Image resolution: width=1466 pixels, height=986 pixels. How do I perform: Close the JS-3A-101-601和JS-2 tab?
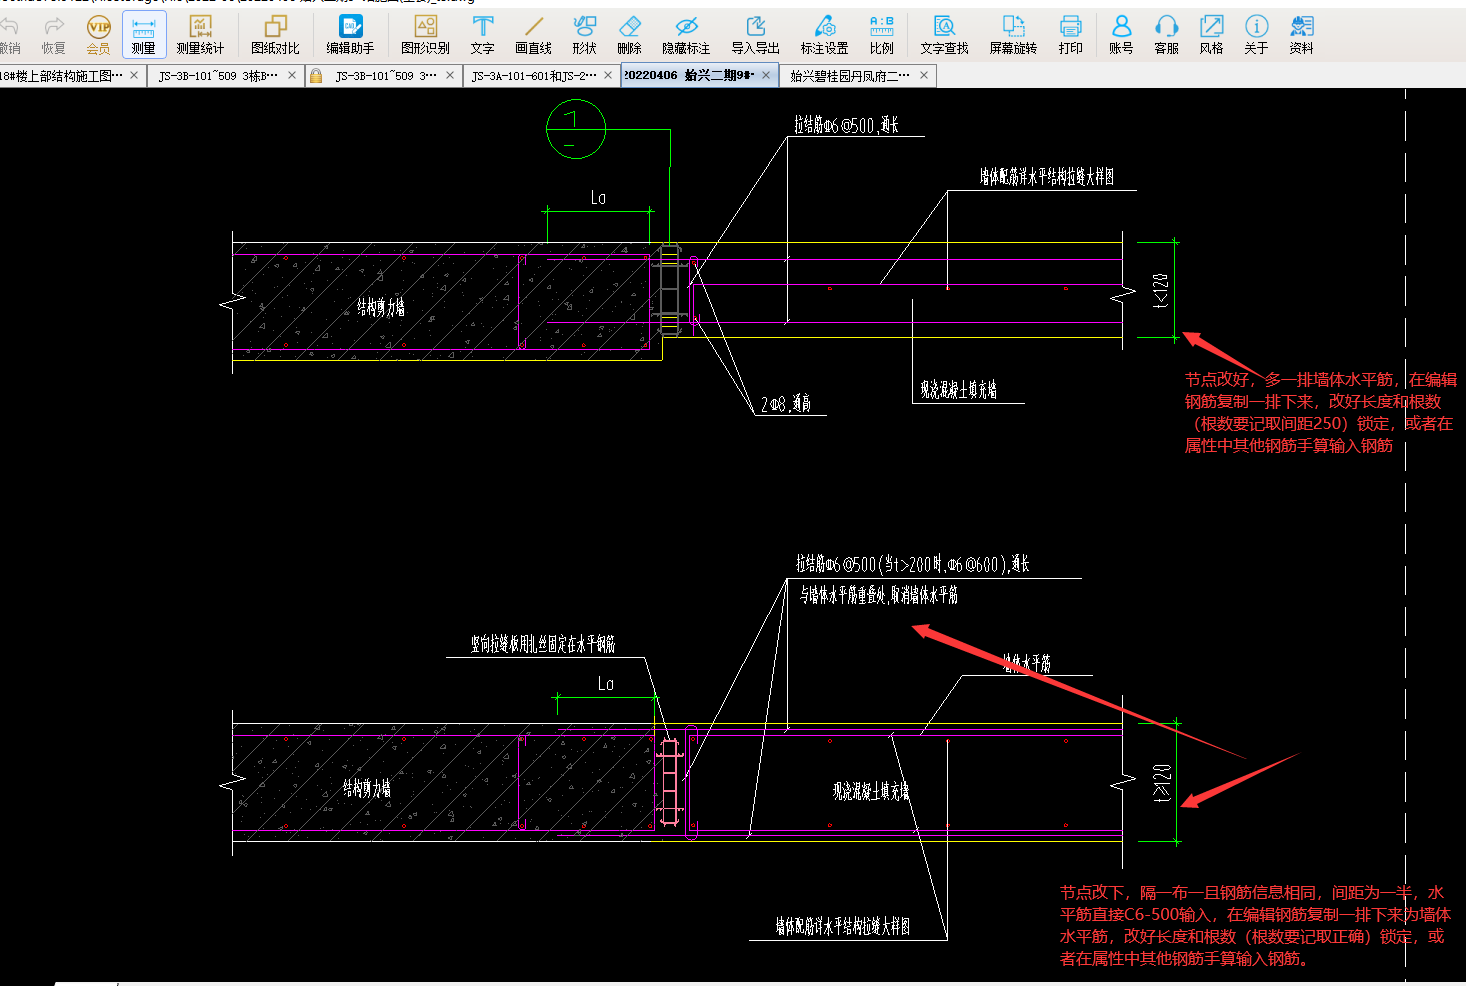click(608, 75)
